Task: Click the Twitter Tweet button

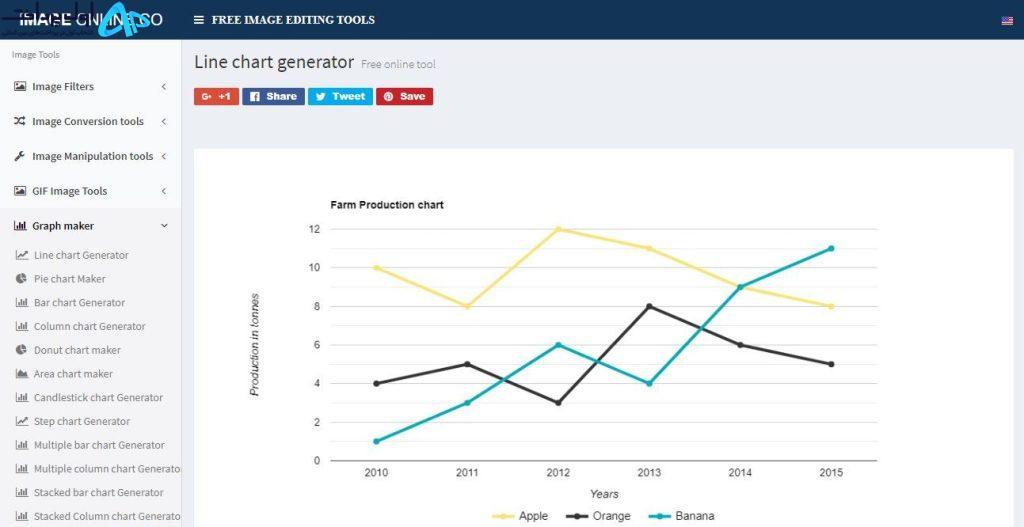Action: (x=340, y=97)
